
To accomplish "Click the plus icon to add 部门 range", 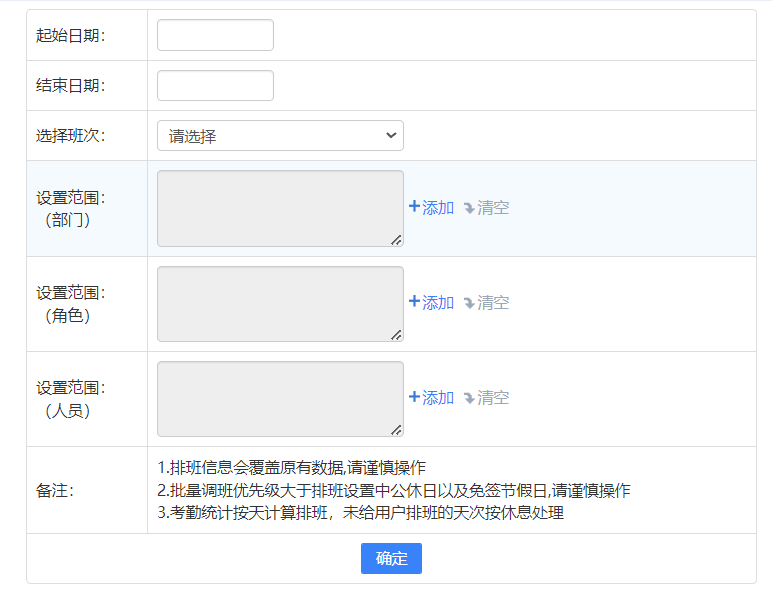I will (x=414, y=207).
